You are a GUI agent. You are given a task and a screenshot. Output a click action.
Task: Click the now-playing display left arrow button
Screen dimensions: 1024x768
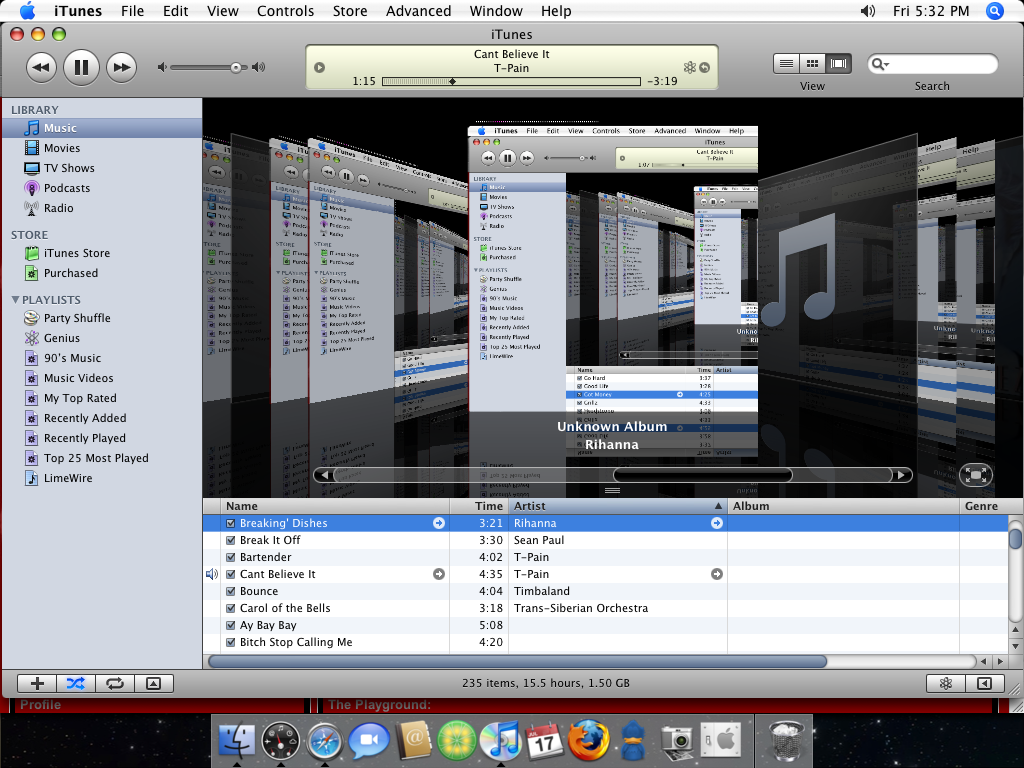pos(319,67)
